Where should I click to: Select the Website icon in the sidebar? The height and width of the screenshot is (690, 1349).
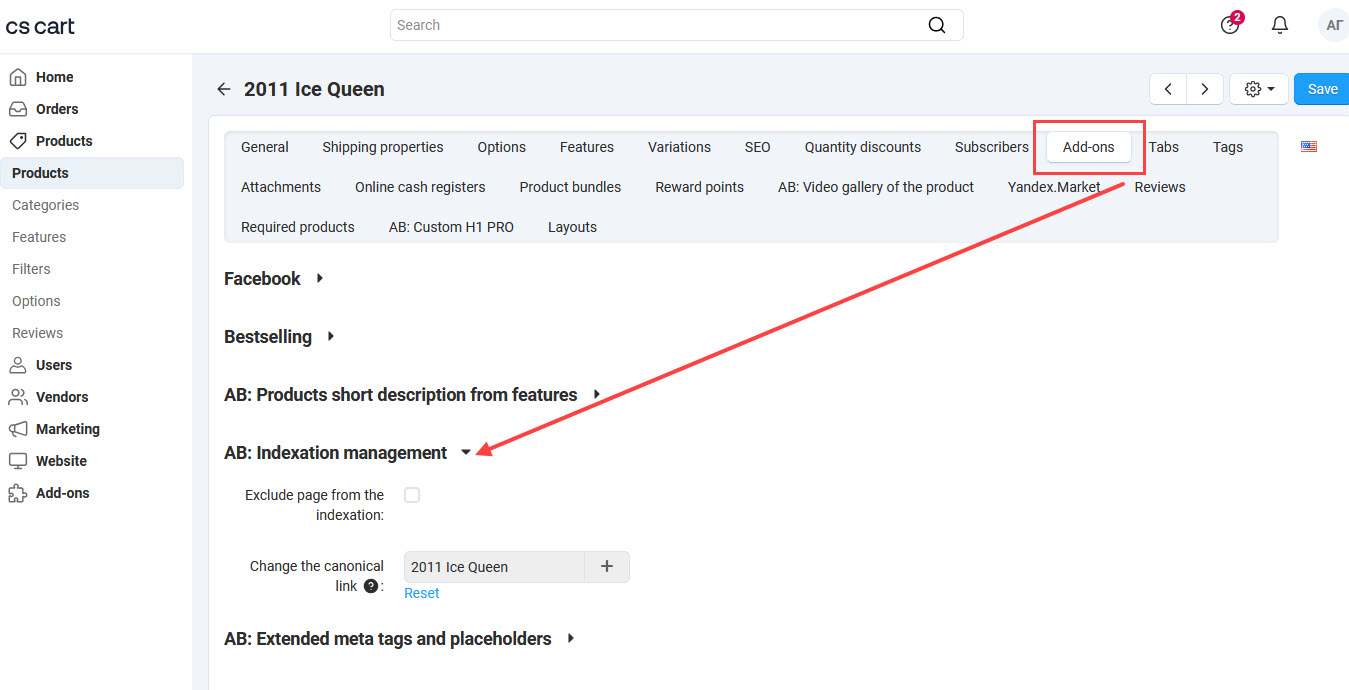point(20,460)
